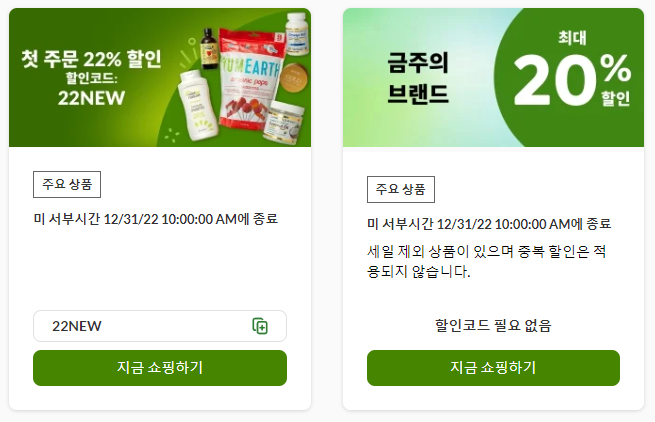This screenshot has width=655, height=422.
Task: Click the 세일 제외 상품 notice text
Action: [x=486, y=262]
